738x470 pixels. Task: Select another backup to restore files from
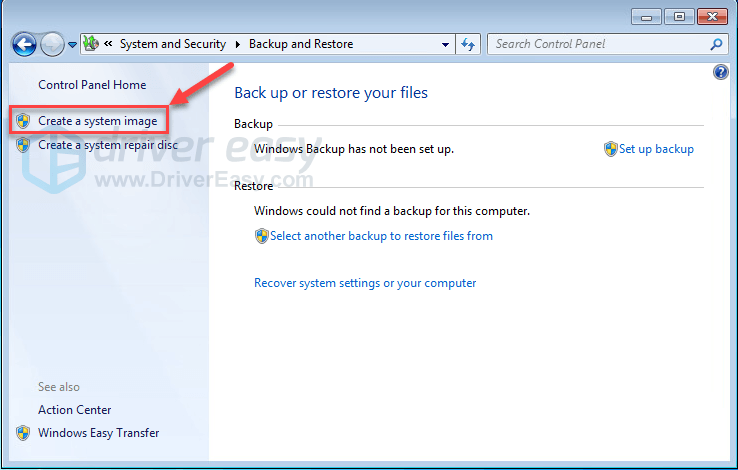pyautogui.click(x=381, y=236)
